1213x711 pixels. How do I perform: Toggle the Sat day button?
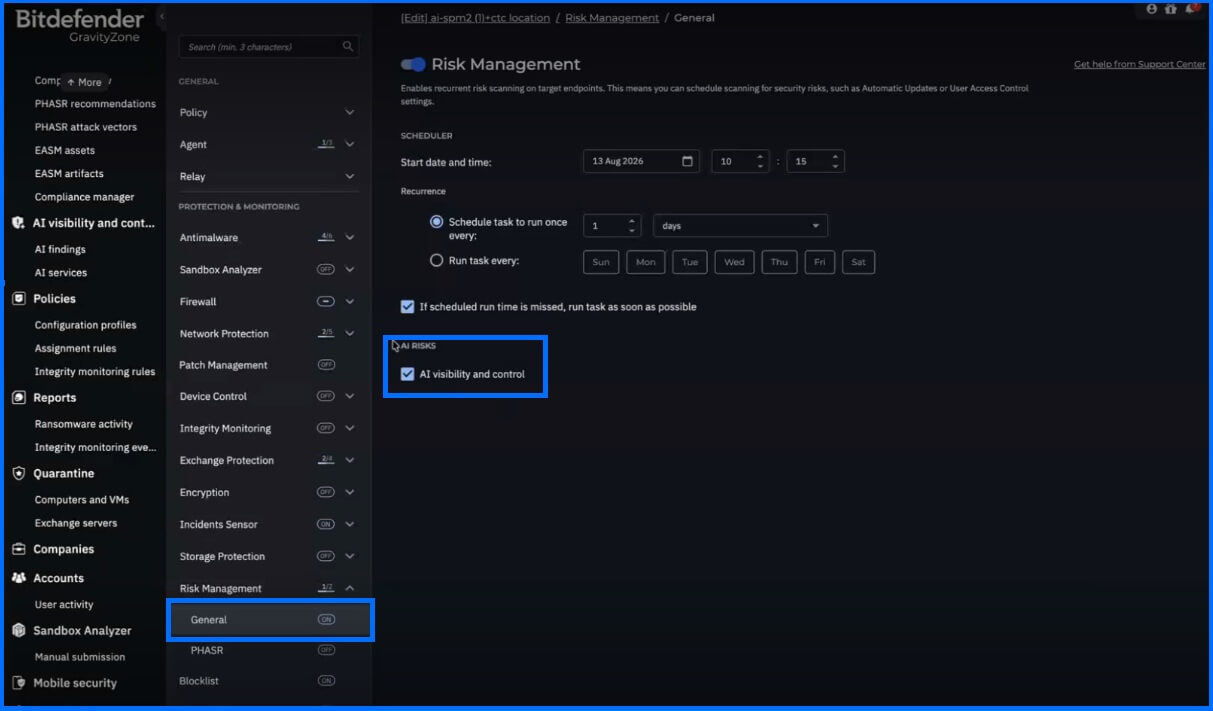(x=858, y=262)
